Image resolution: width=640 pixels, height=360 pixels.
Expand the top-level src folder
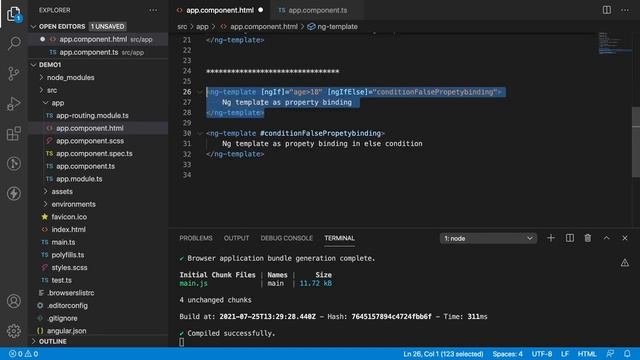(x=41, y=90)
